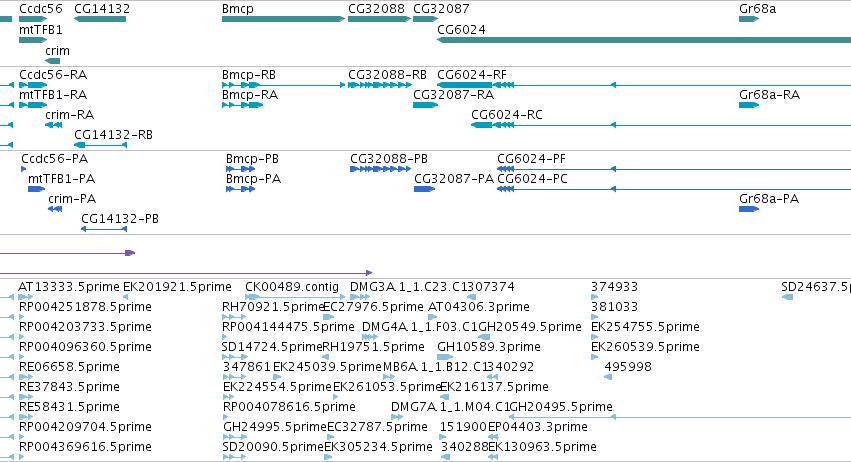
Task: Open protein Gr68a-PA
Action: pyautogui.click(x=769, y=199)
